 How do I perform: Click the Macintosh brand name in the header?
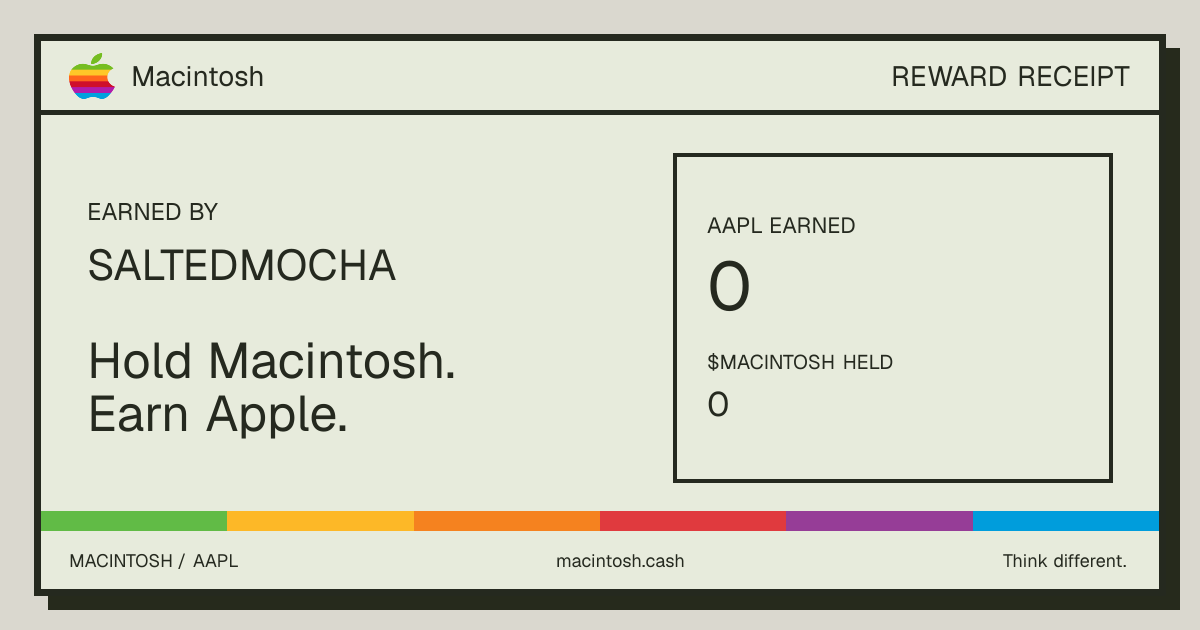(198, 77)
